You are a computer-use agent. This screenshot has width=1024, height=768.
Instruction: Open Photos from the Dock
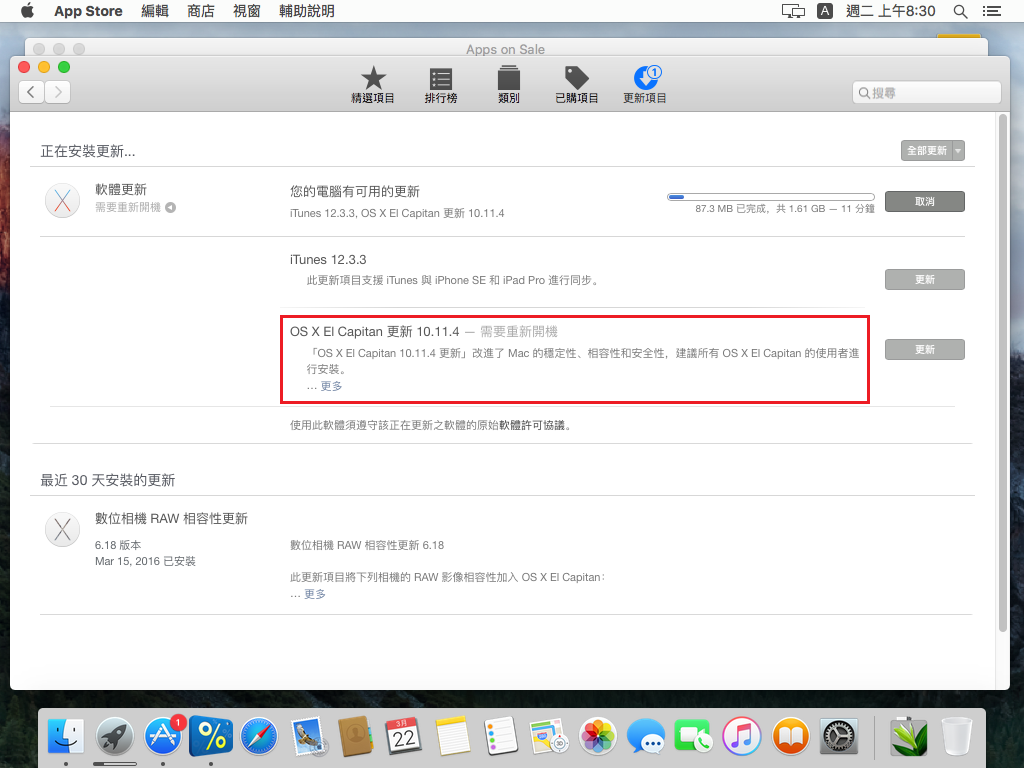tap(598, 736)
